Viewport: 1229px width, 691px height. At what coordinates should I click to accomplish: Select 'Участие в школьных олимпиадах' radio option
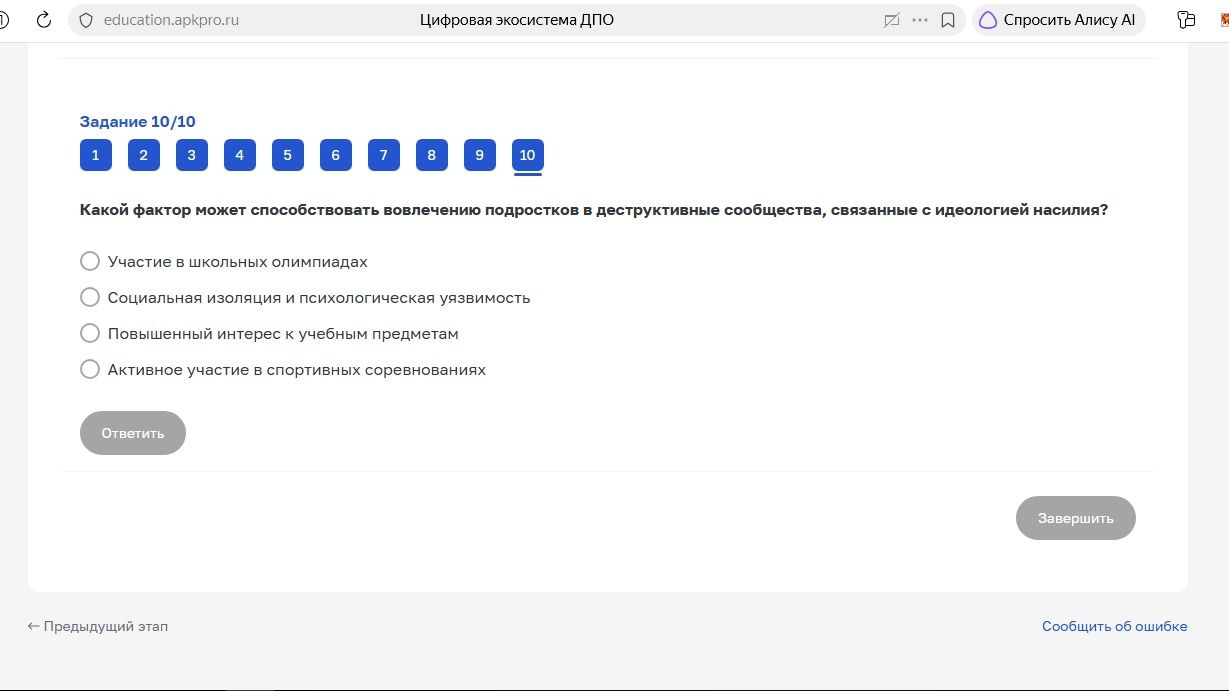[x=90, y=261]
